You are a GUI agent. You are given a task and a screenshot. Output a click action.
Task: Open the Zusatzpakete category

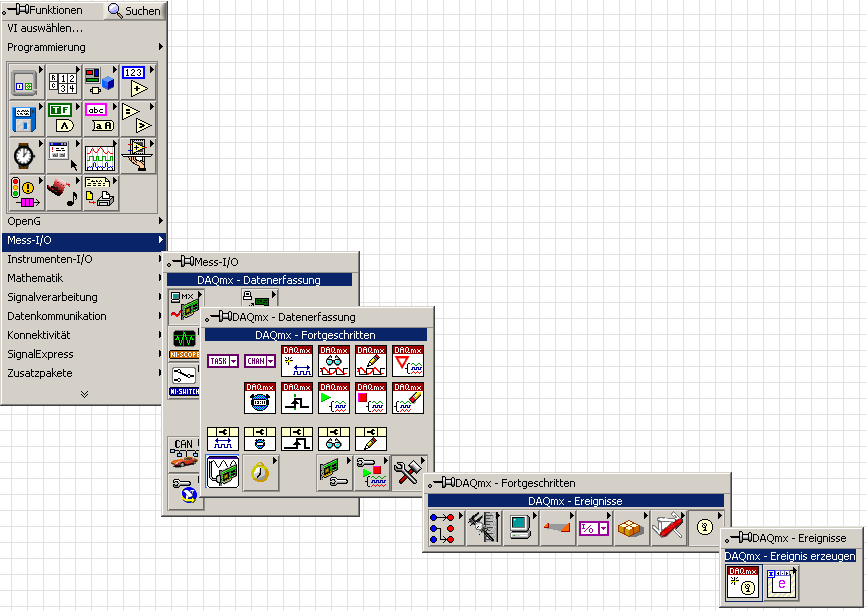84,373
